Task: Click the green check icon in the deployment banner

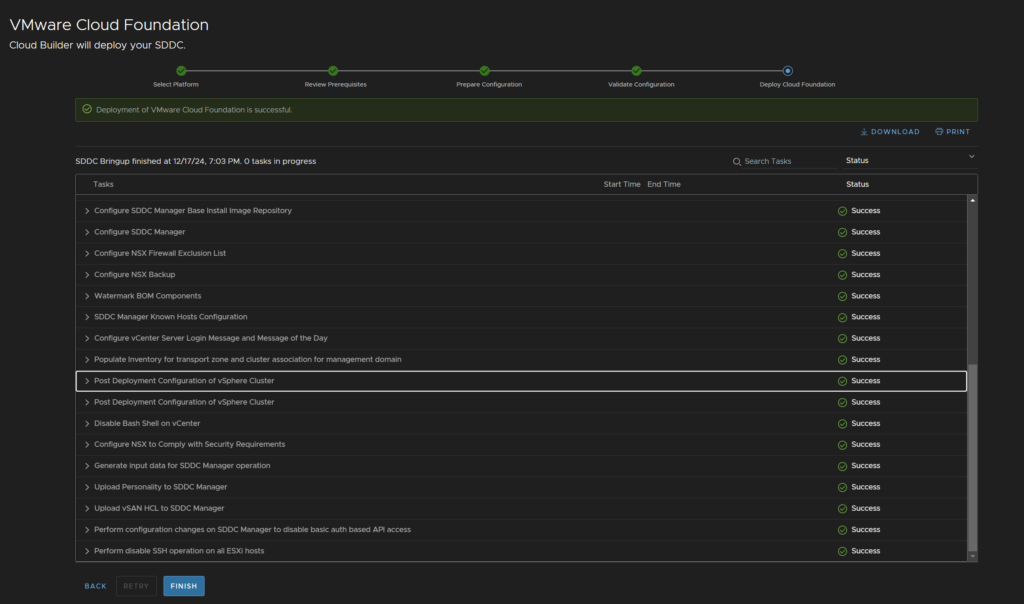Action: tap(87, 109)
